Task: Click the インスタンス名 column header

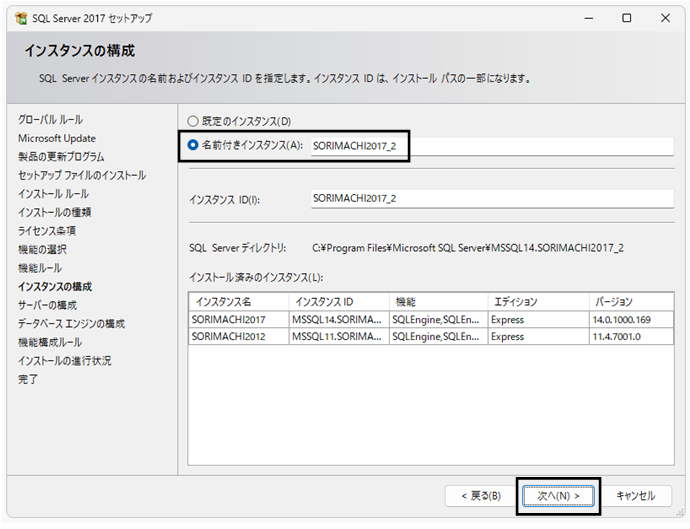Action: click(239, 302)
